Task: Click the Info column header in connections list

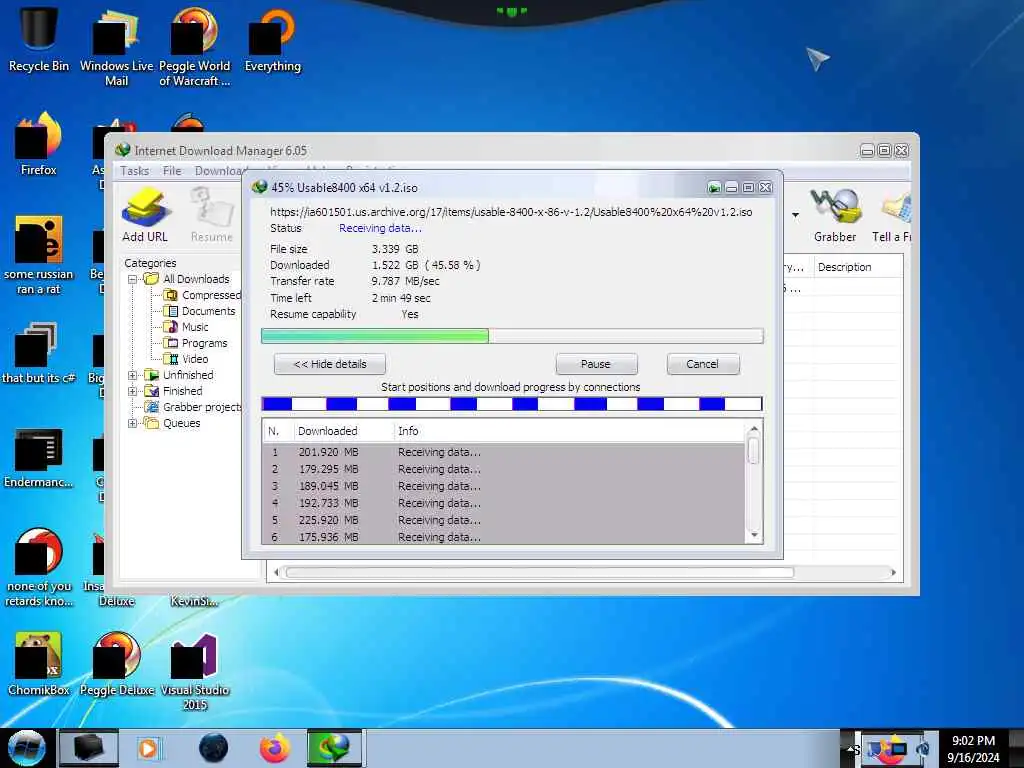Action: point(568,432)
